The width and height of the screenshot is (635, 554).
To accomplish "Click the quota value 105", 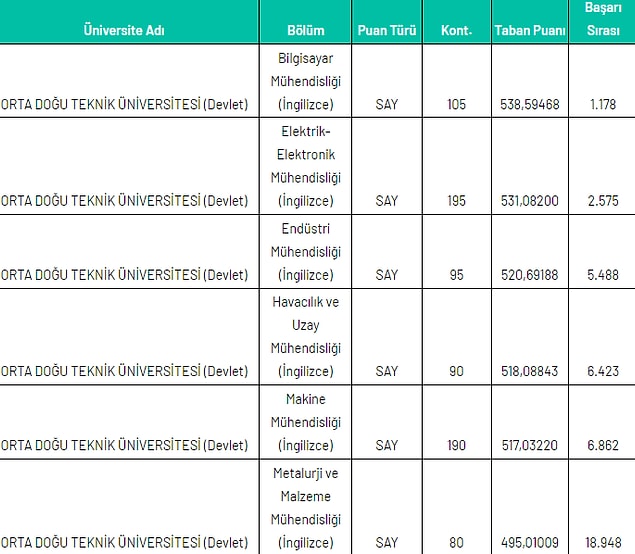I will (456, 104).
